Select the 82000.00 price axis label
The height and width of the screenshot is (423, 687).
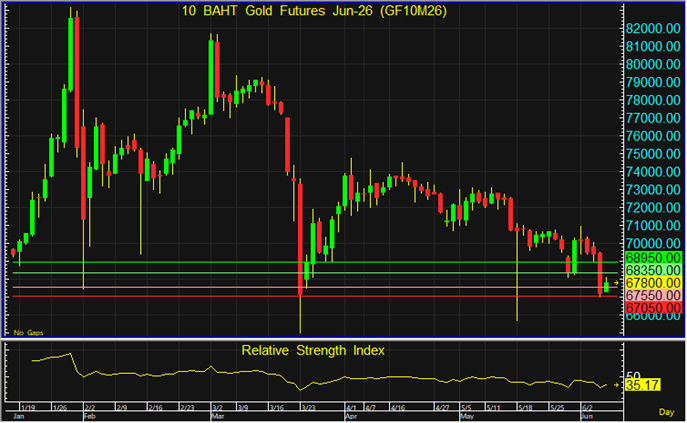(653, 28)
